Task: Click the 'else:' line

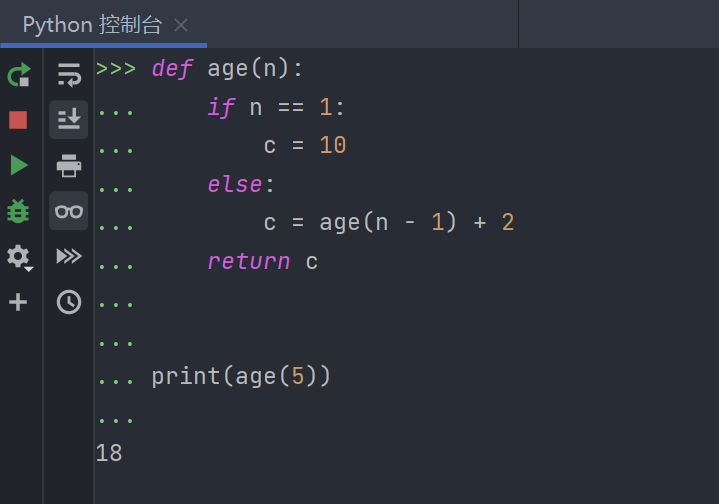Action: (x=241, y=184)
